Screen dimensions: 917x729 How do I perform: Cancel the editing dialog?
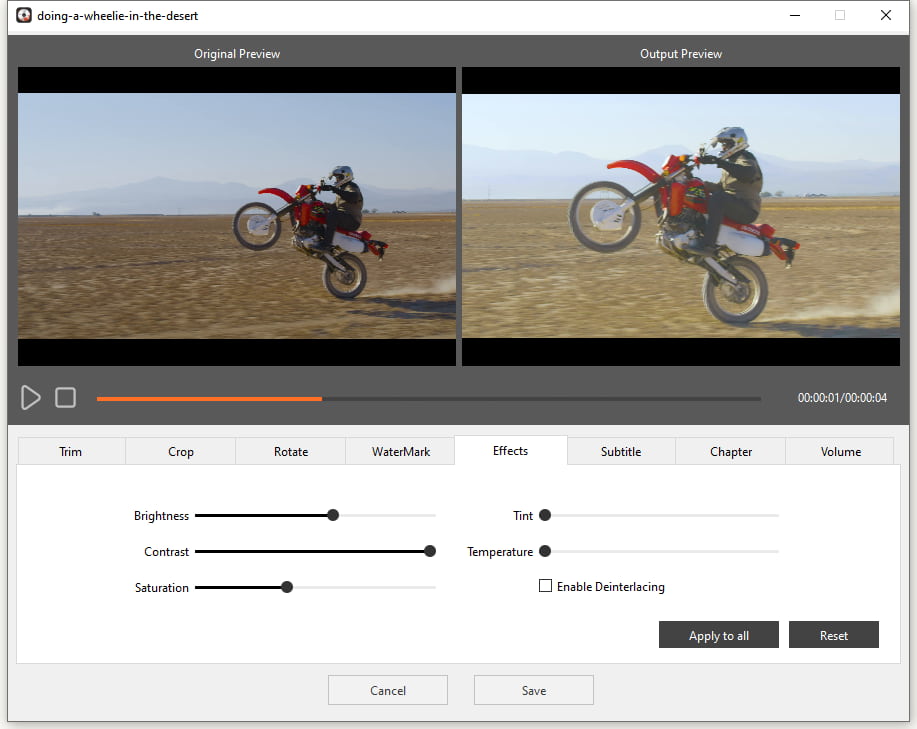click(x=388, y=690)
